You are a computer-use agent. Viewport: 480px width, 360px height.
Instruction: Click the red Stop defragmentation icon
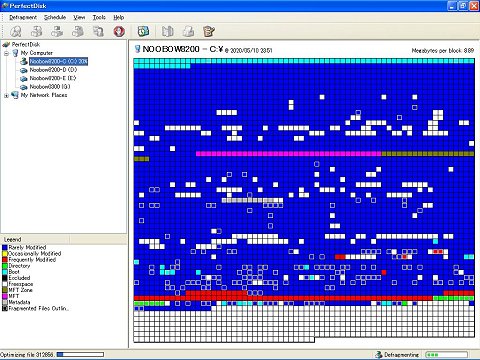tap(119, 31)
